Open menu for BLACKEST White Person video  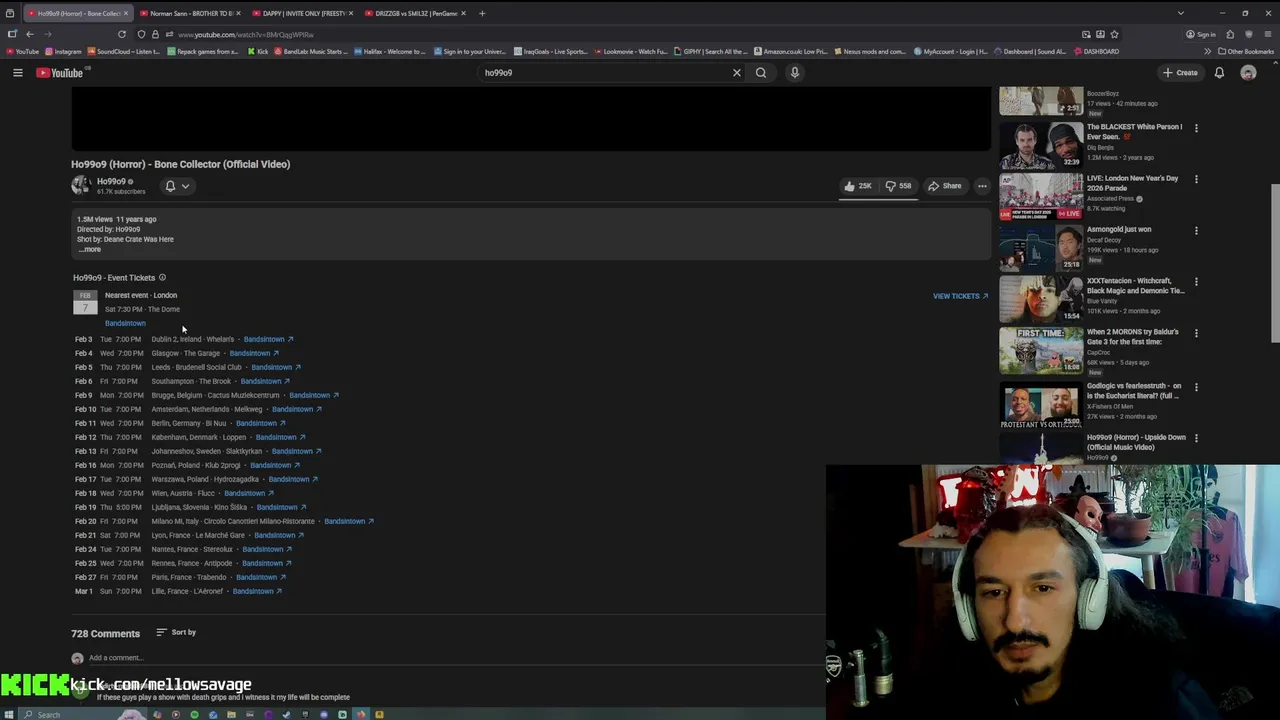1196,128
